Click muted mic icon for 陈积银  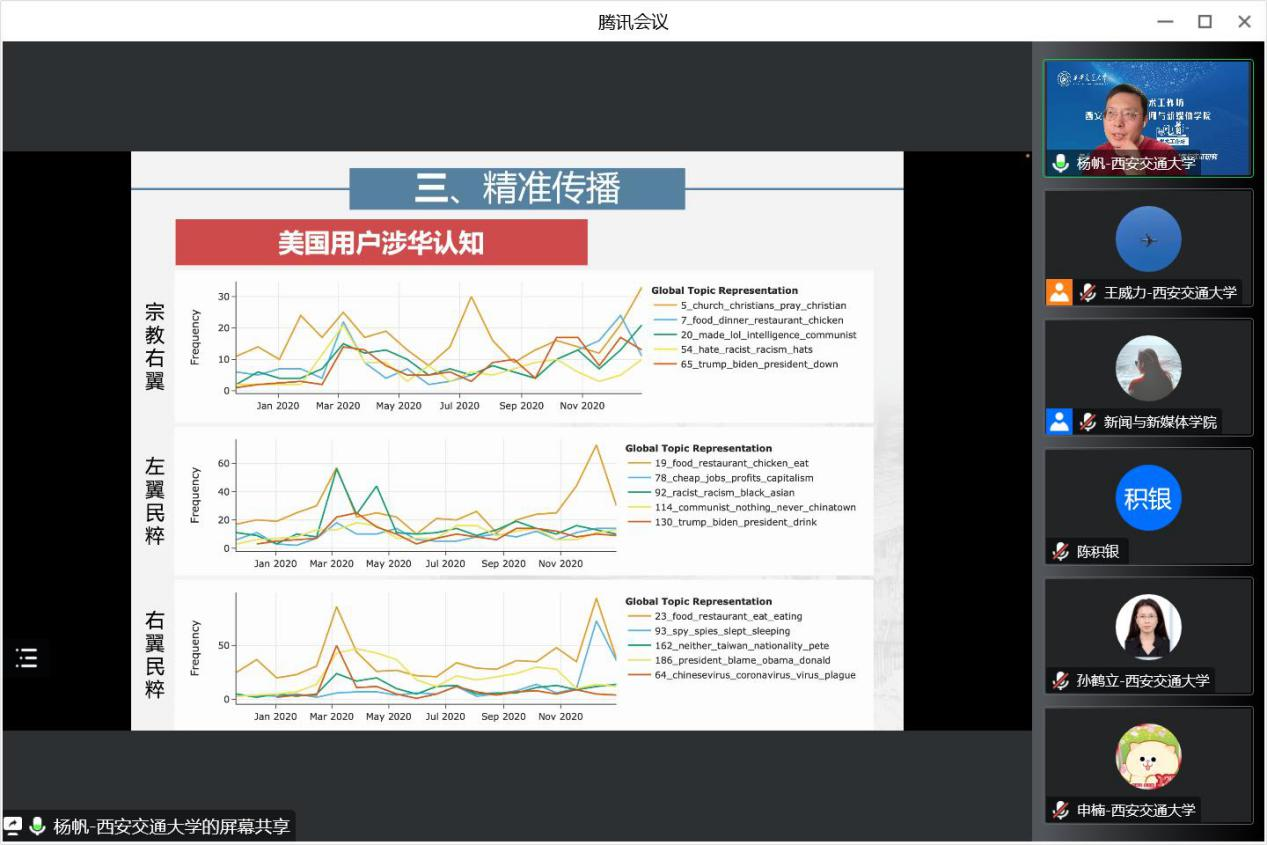click(1060, 551)
